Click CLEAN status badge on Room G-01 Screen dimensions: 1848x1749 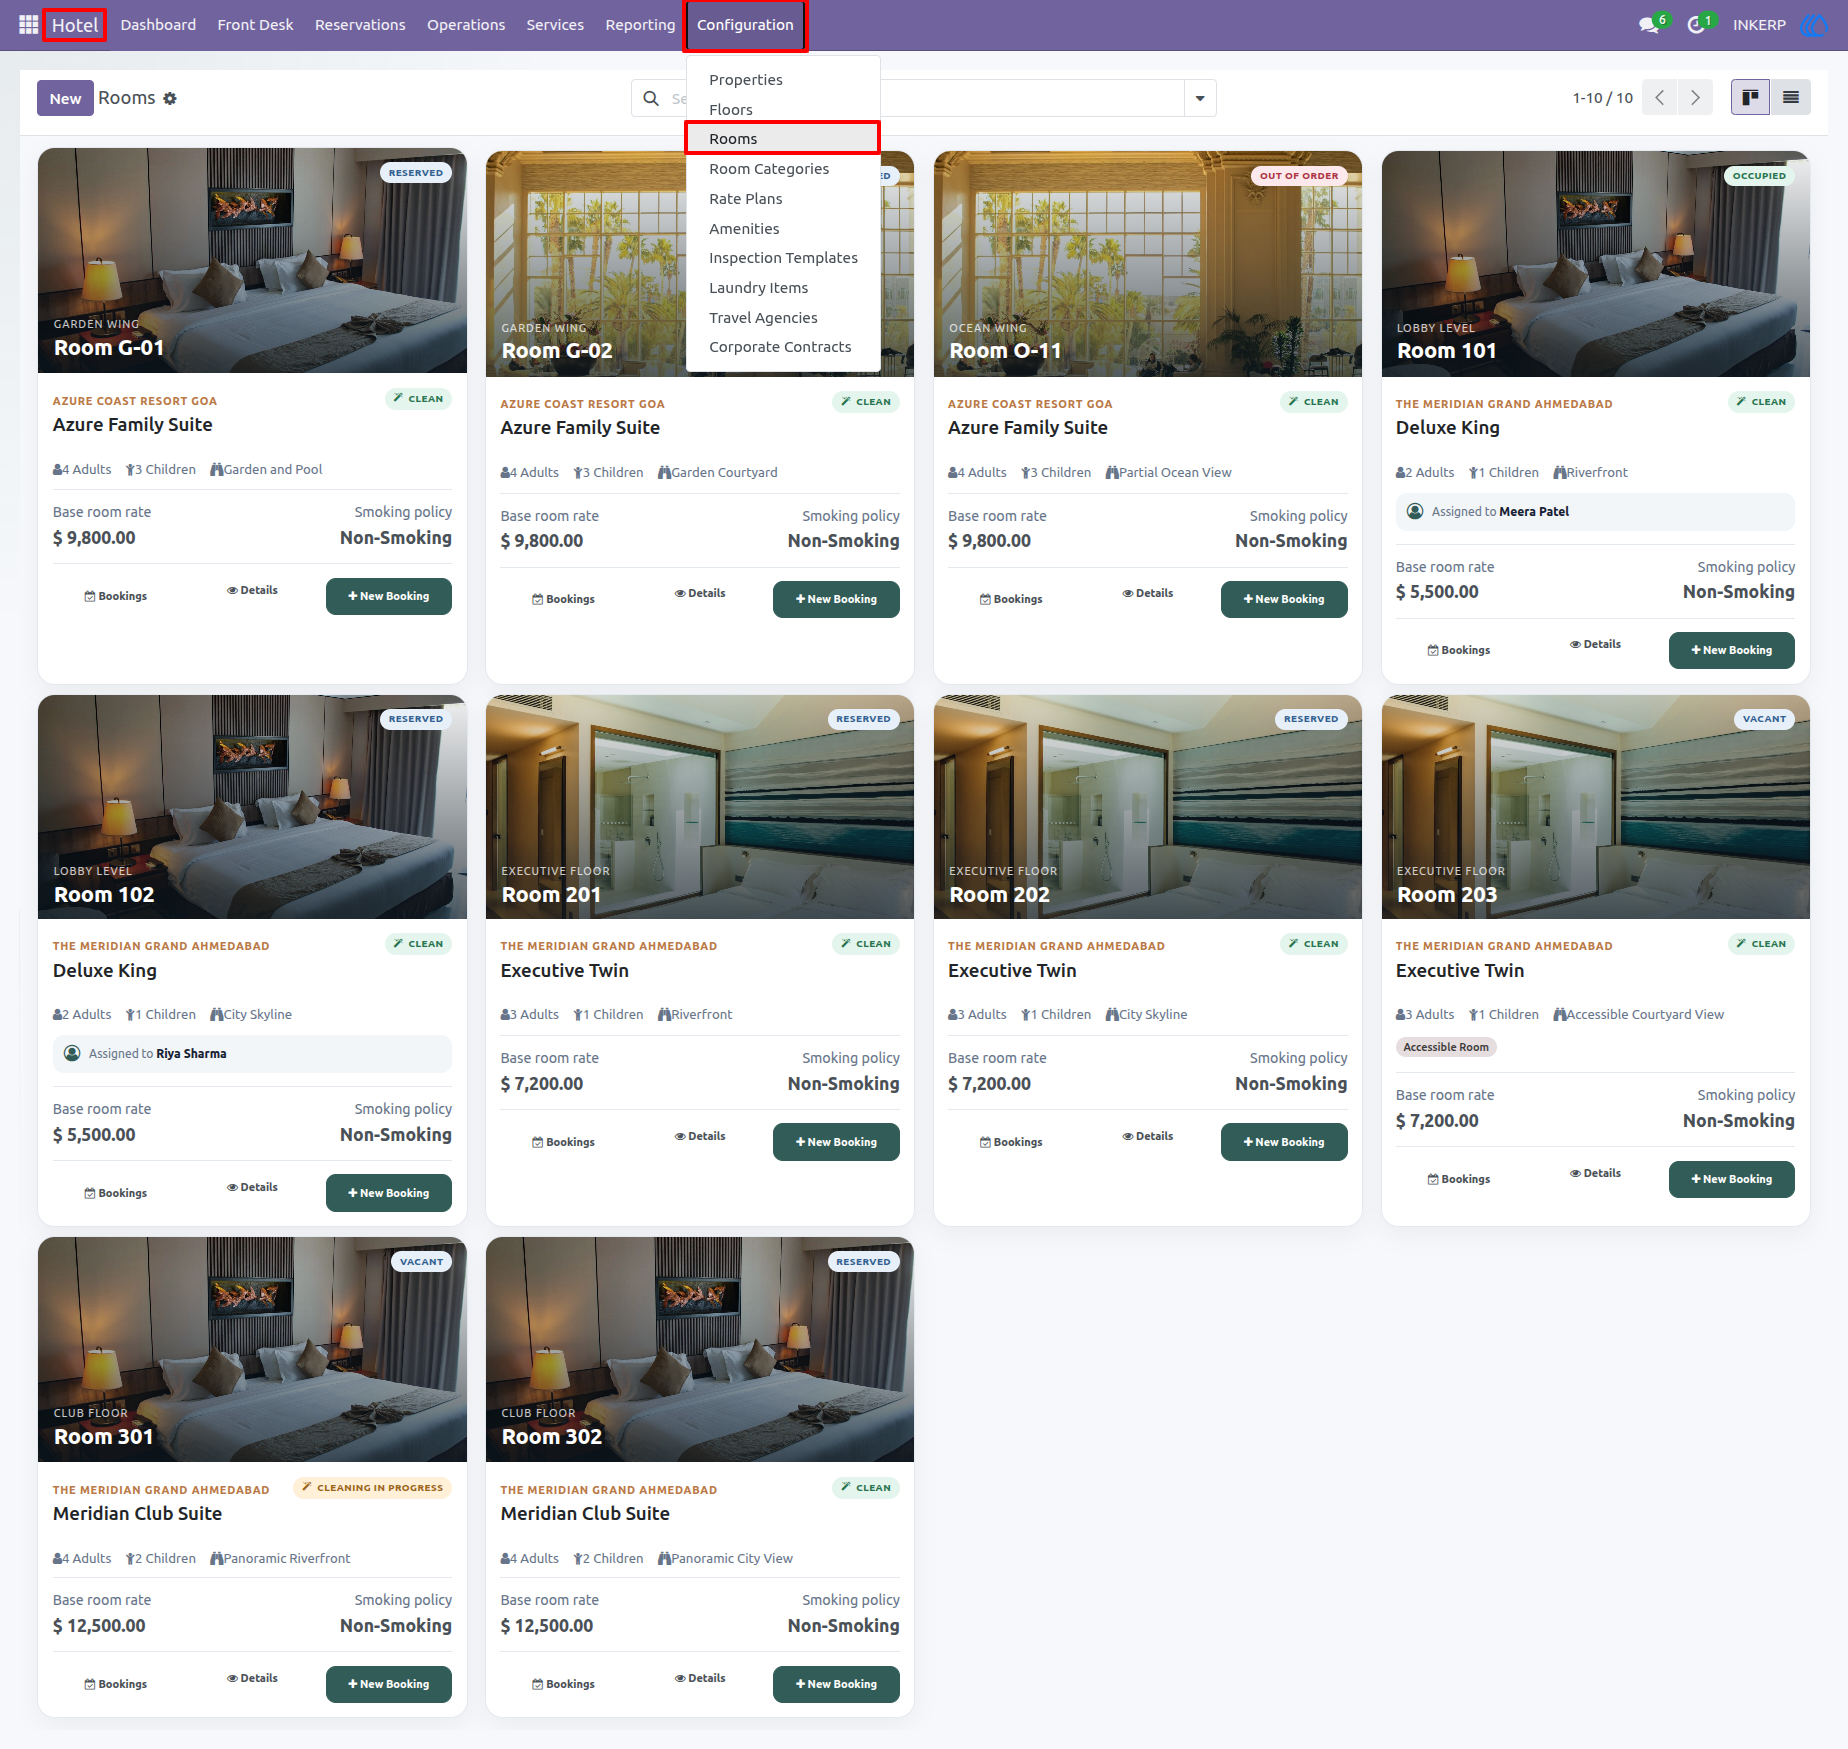tap(419, 399)
